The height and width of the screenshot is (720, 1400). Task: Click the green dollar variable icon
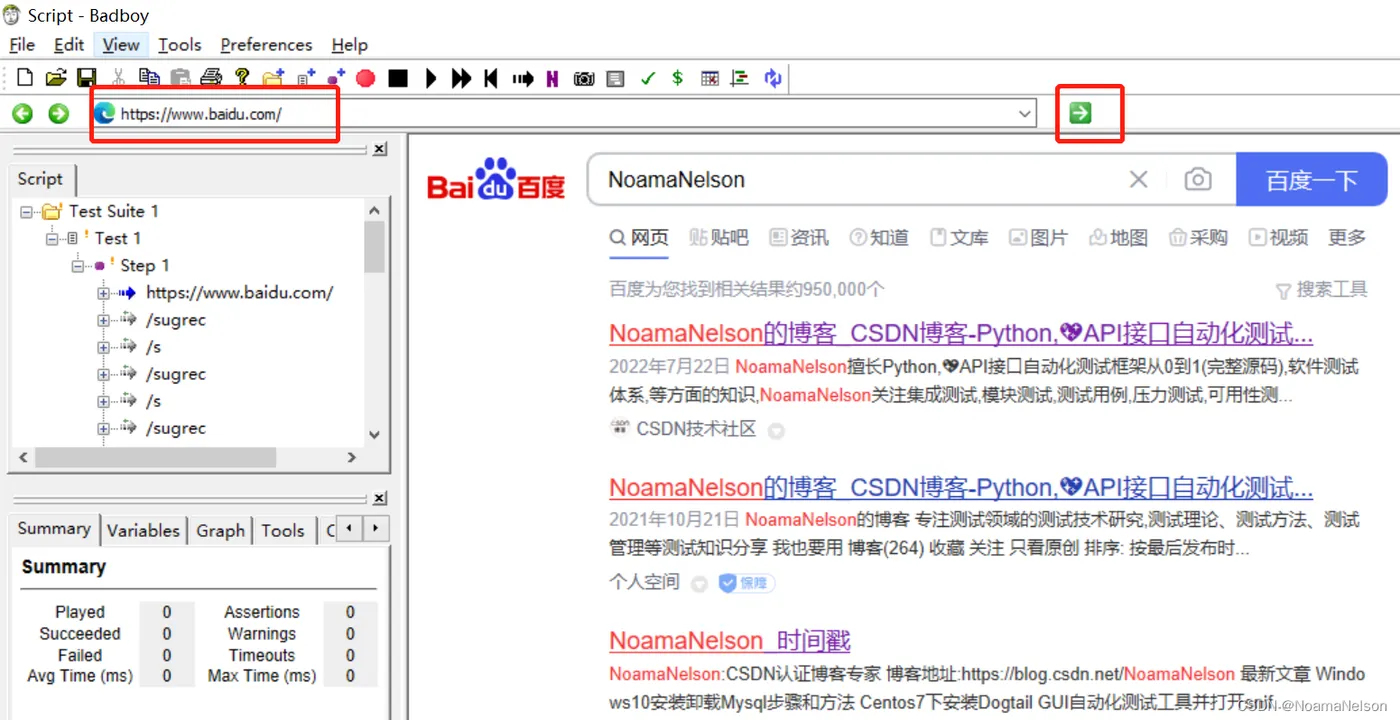[678, 78]
